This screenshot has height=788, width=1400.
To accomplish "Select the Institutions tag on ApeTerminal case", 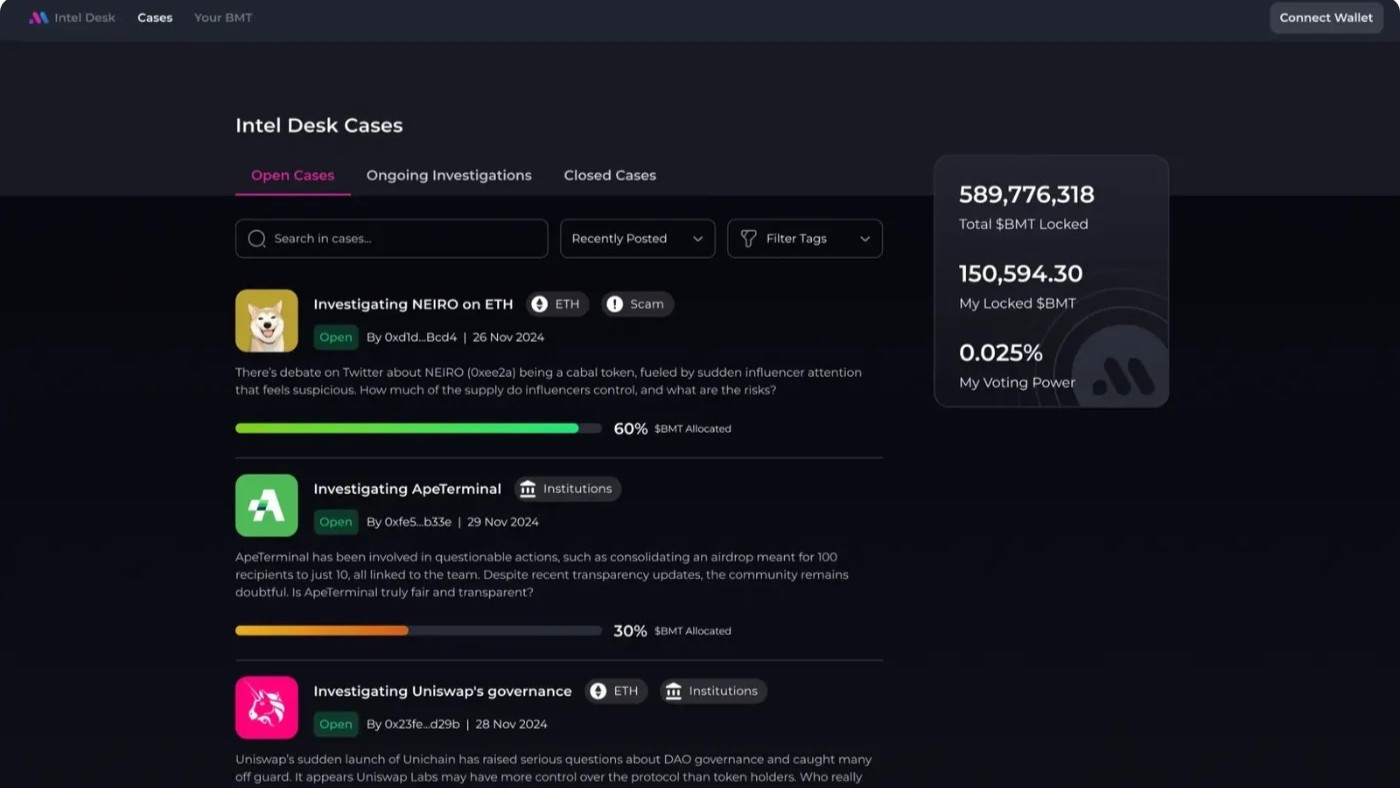I will point(568,489).
